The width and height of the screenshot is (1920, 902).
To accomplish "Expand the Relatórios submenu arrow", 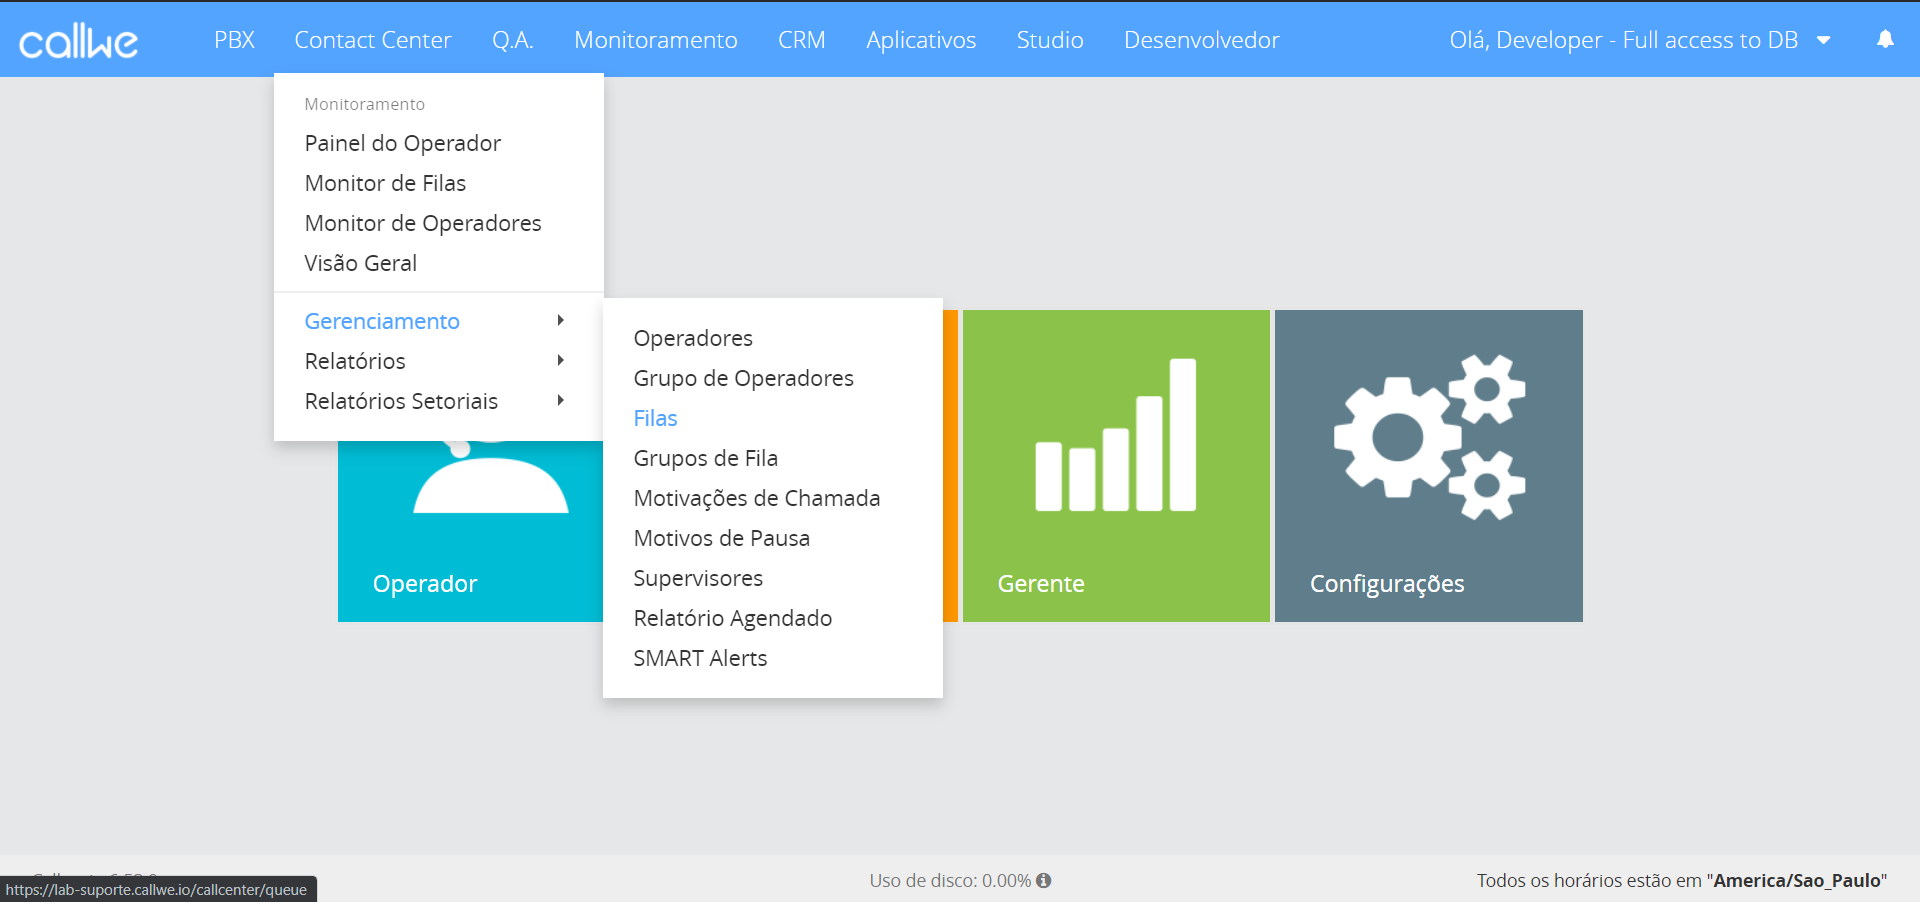I will [561, 360].
